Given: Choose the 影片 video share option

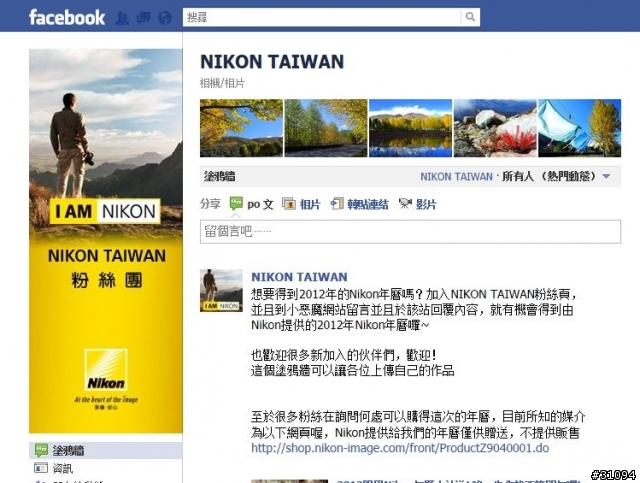Looking at the screenshot, I should tap(417, 204).
